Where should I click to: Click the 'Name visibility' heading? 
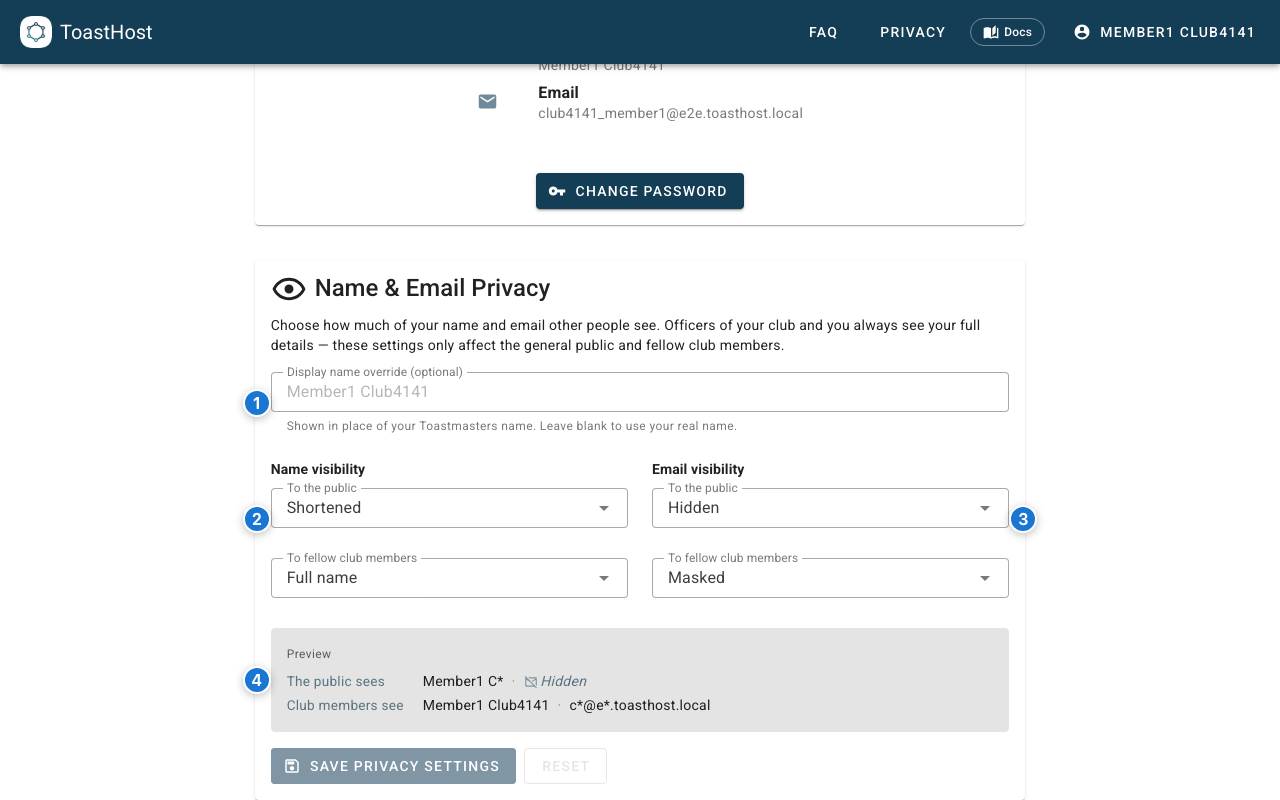pos(318,469)
